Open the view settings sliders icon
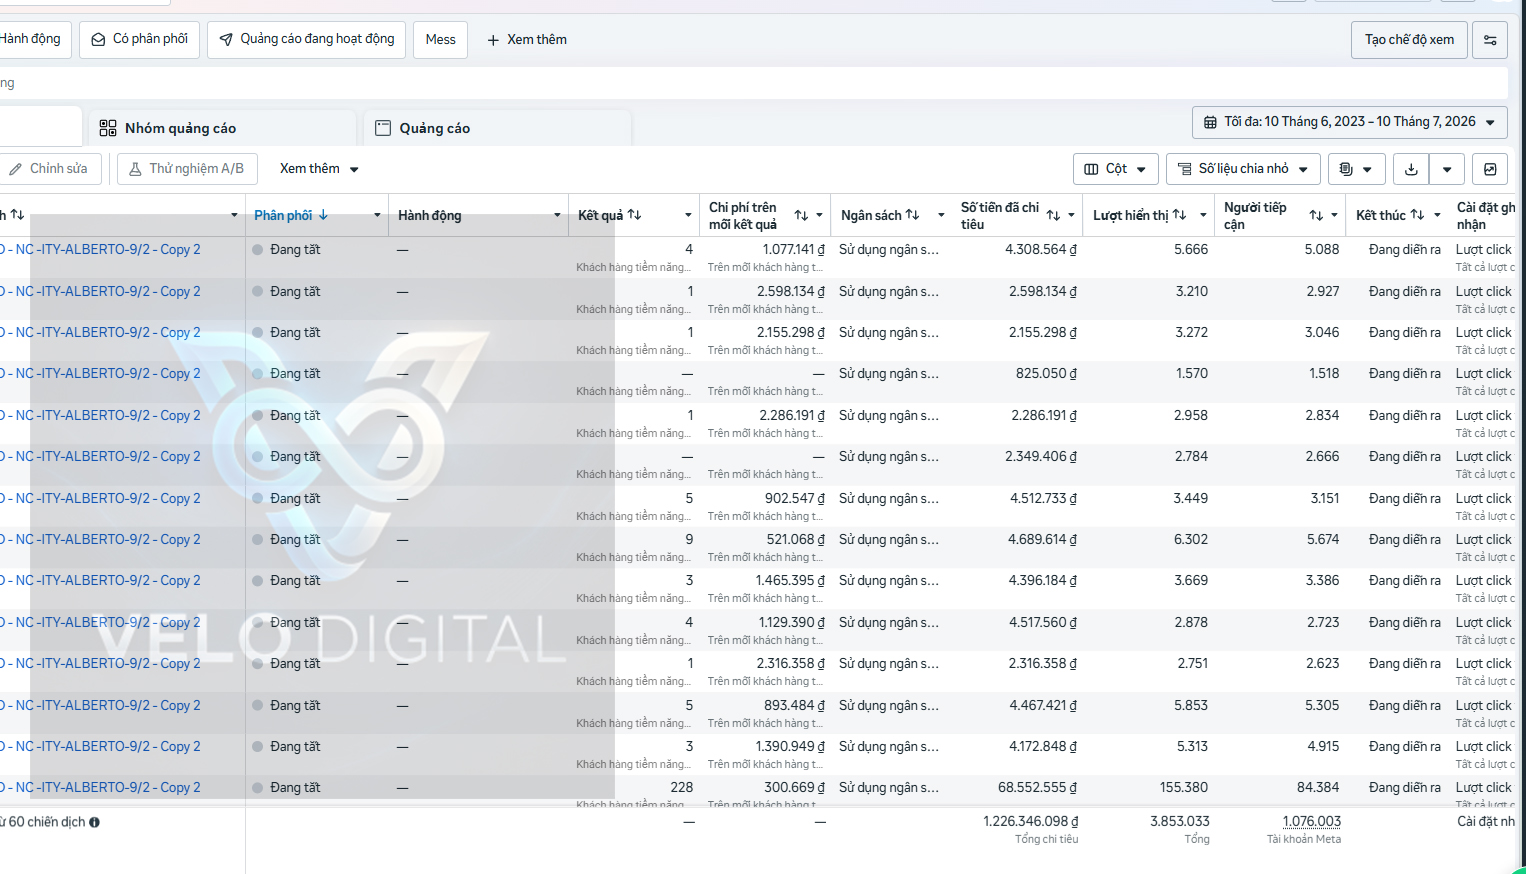 [1490, 40]
